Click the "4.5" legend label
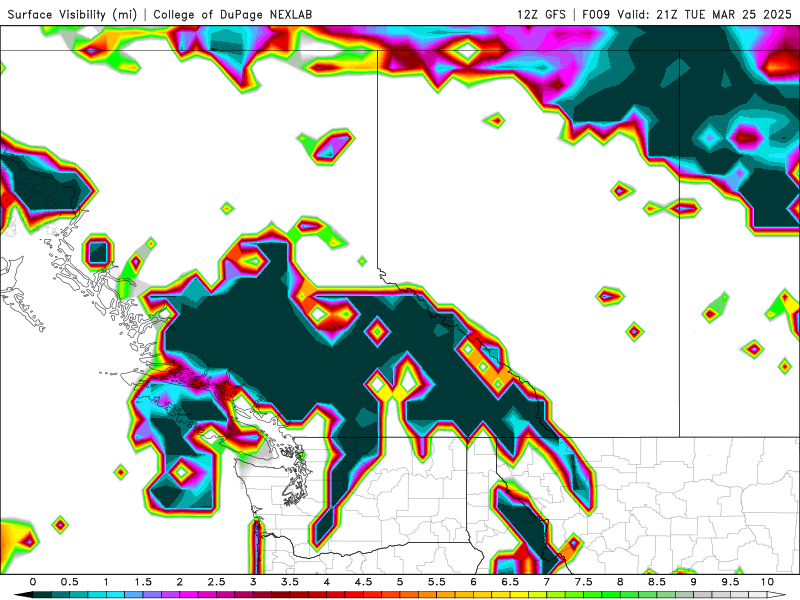Image resolution: width=800 pixels, height=600 pixels. click(x=363, y=582)
